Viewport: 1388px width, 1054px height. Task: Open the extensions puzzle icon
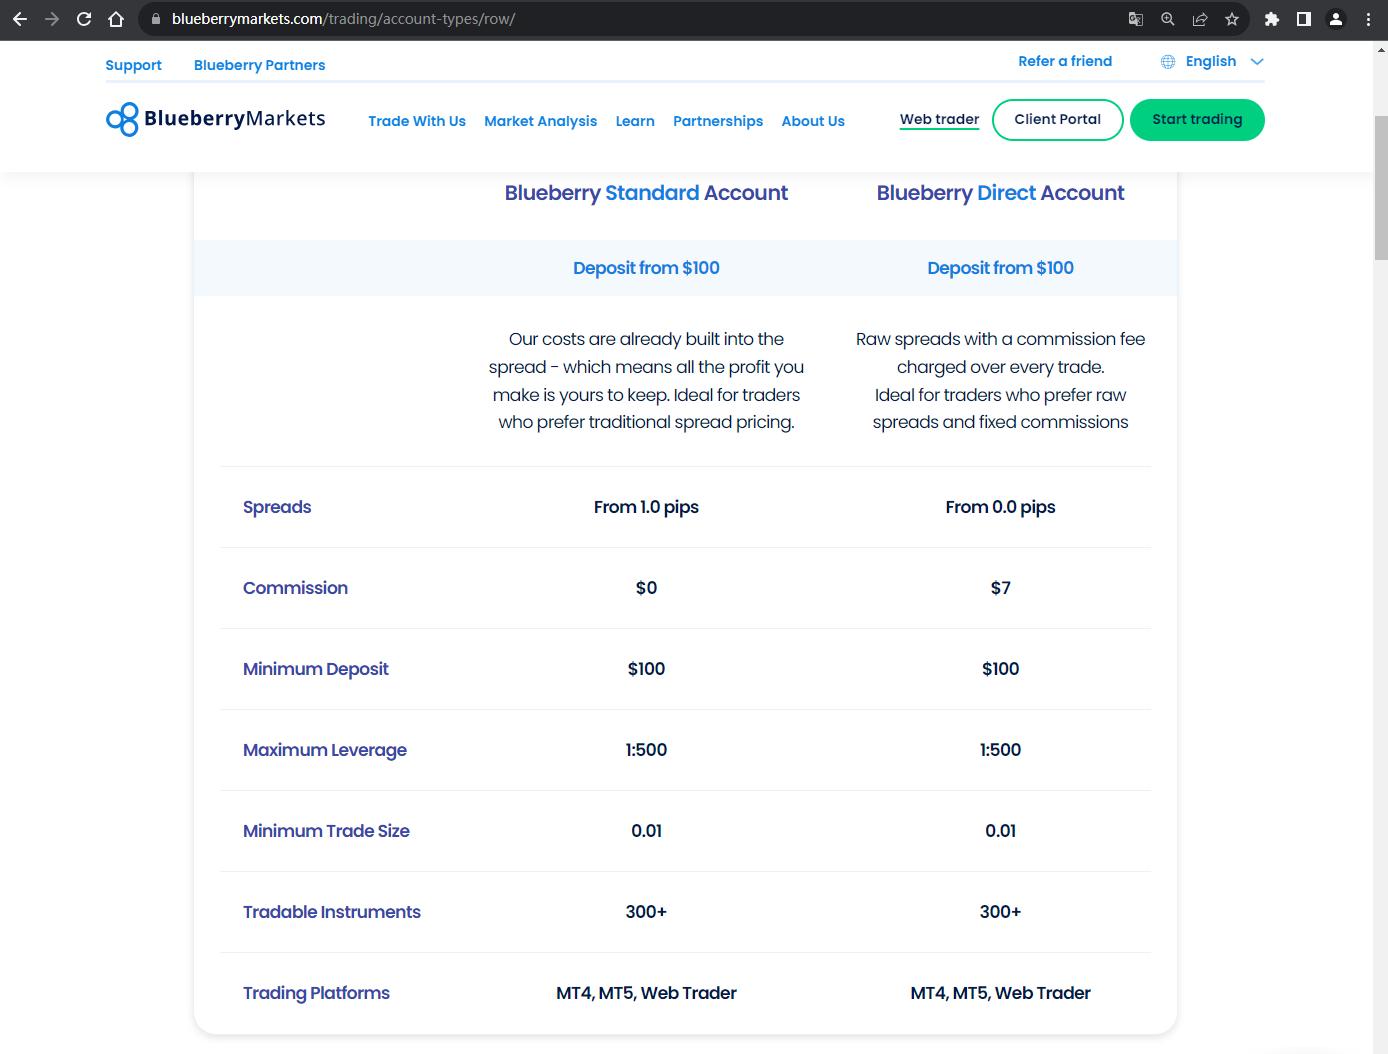coord(1272,19)
